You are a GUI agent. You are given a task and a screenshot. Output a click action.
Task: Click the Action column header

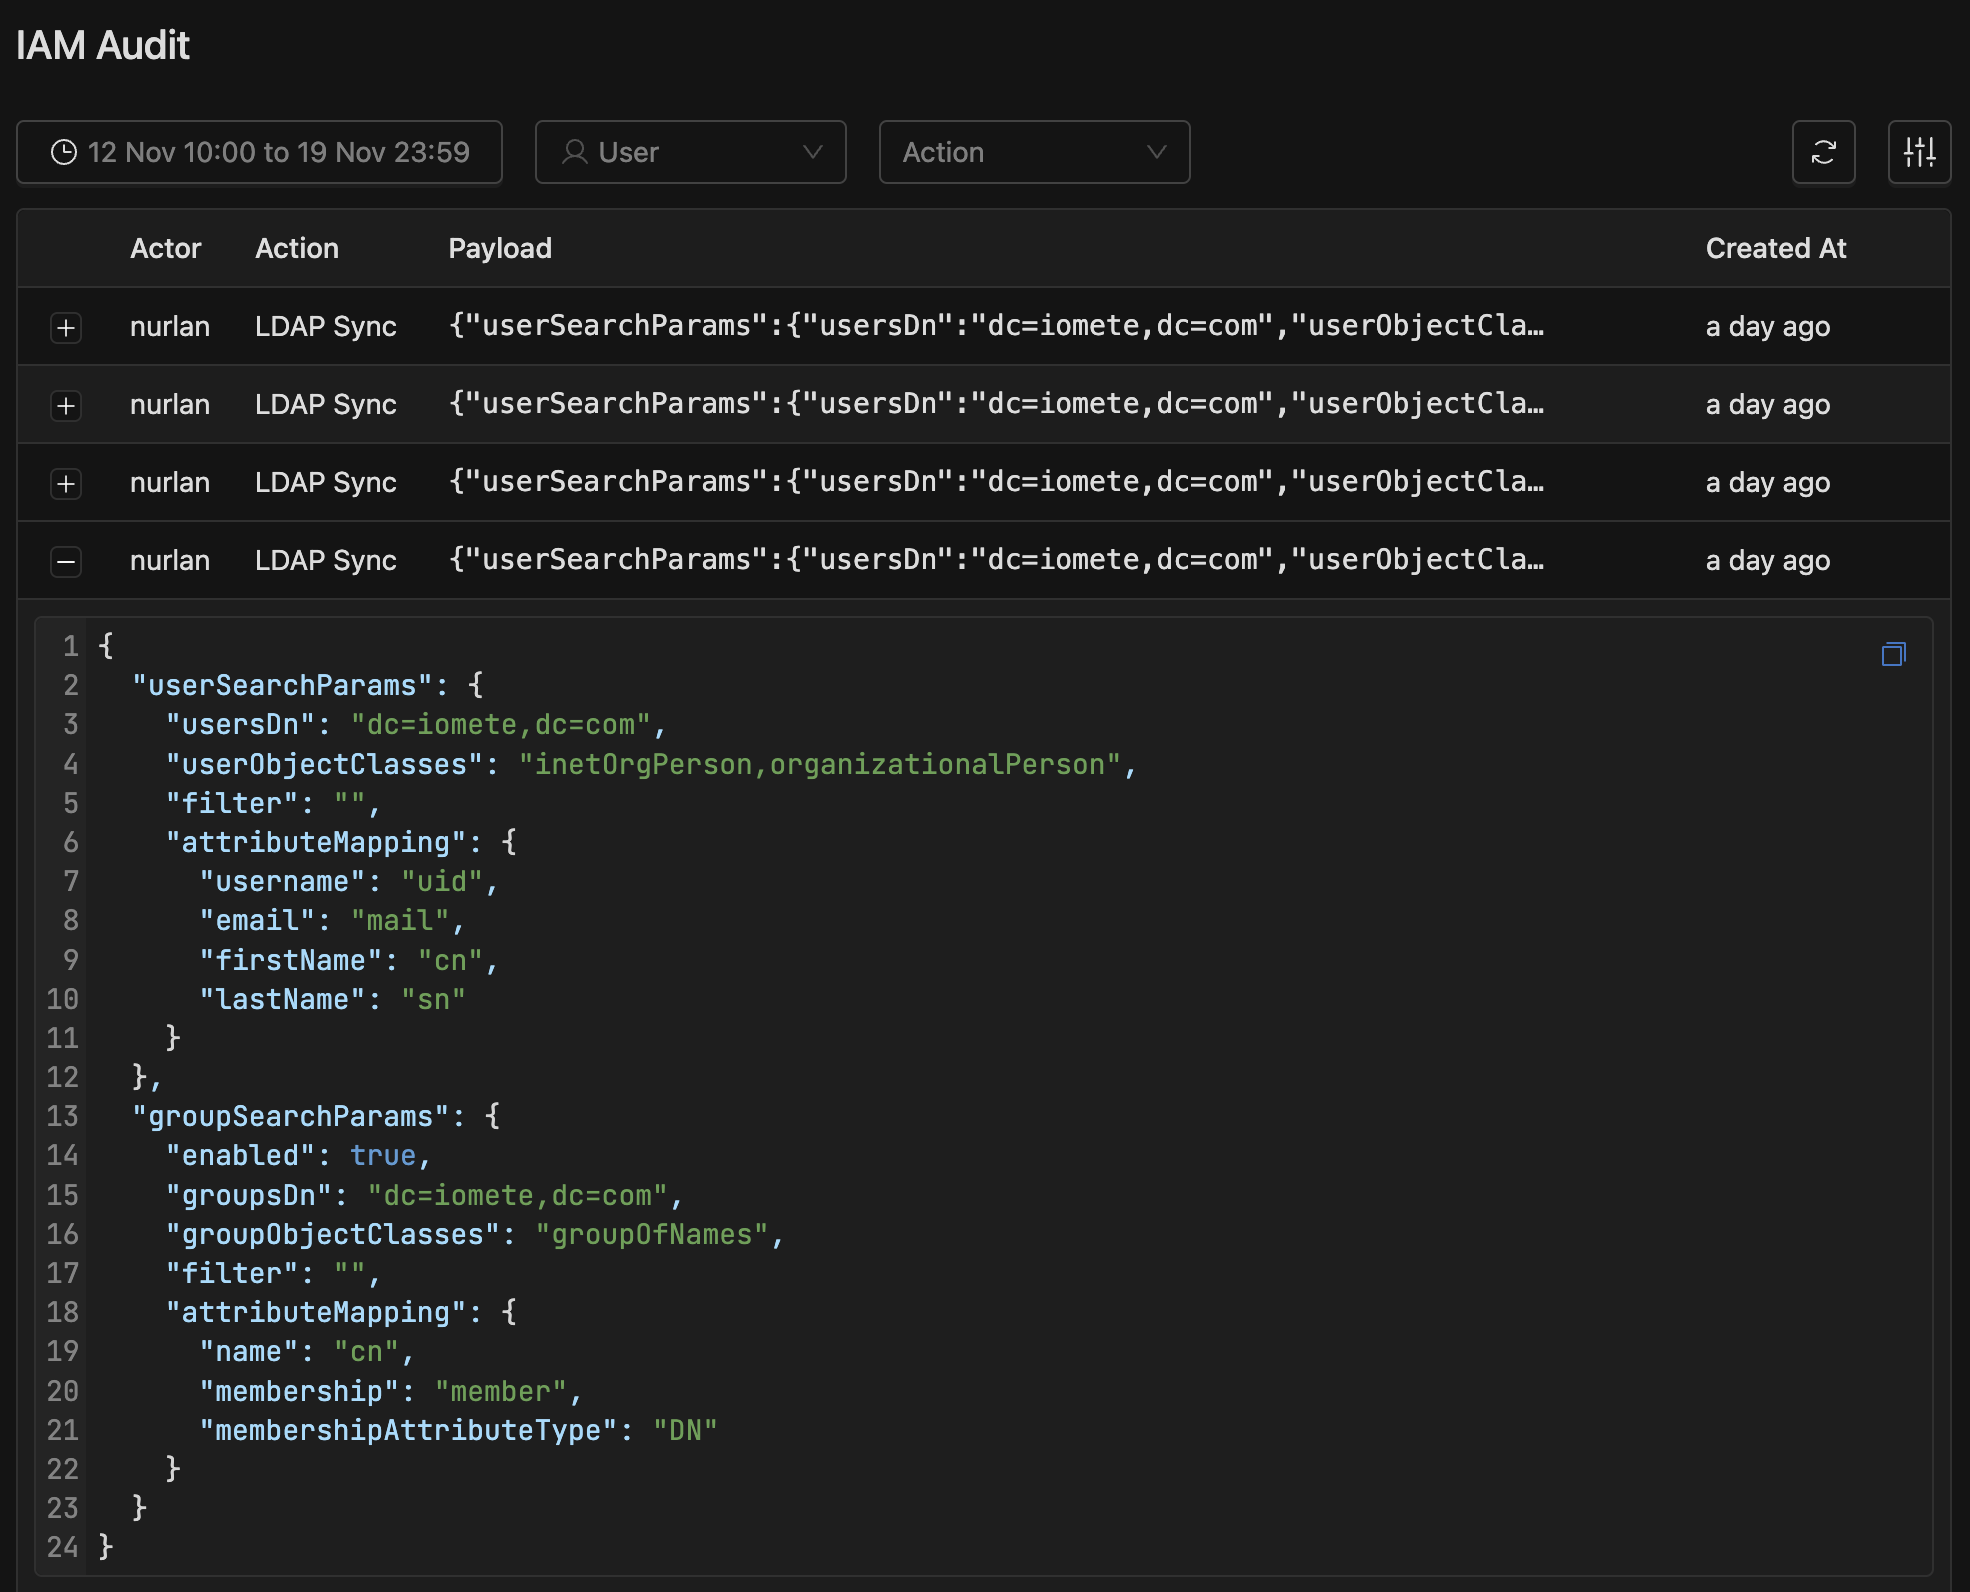[297, 248]
